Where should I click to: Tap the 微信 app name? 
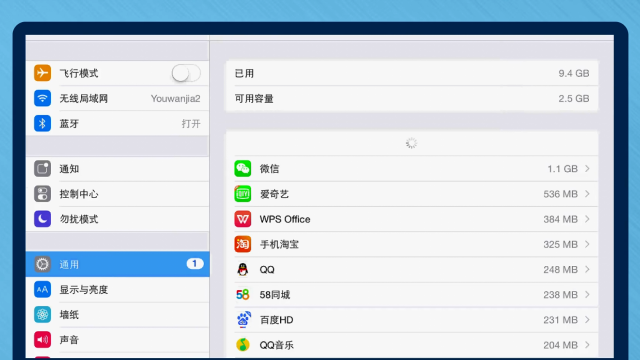click(269, 169)
